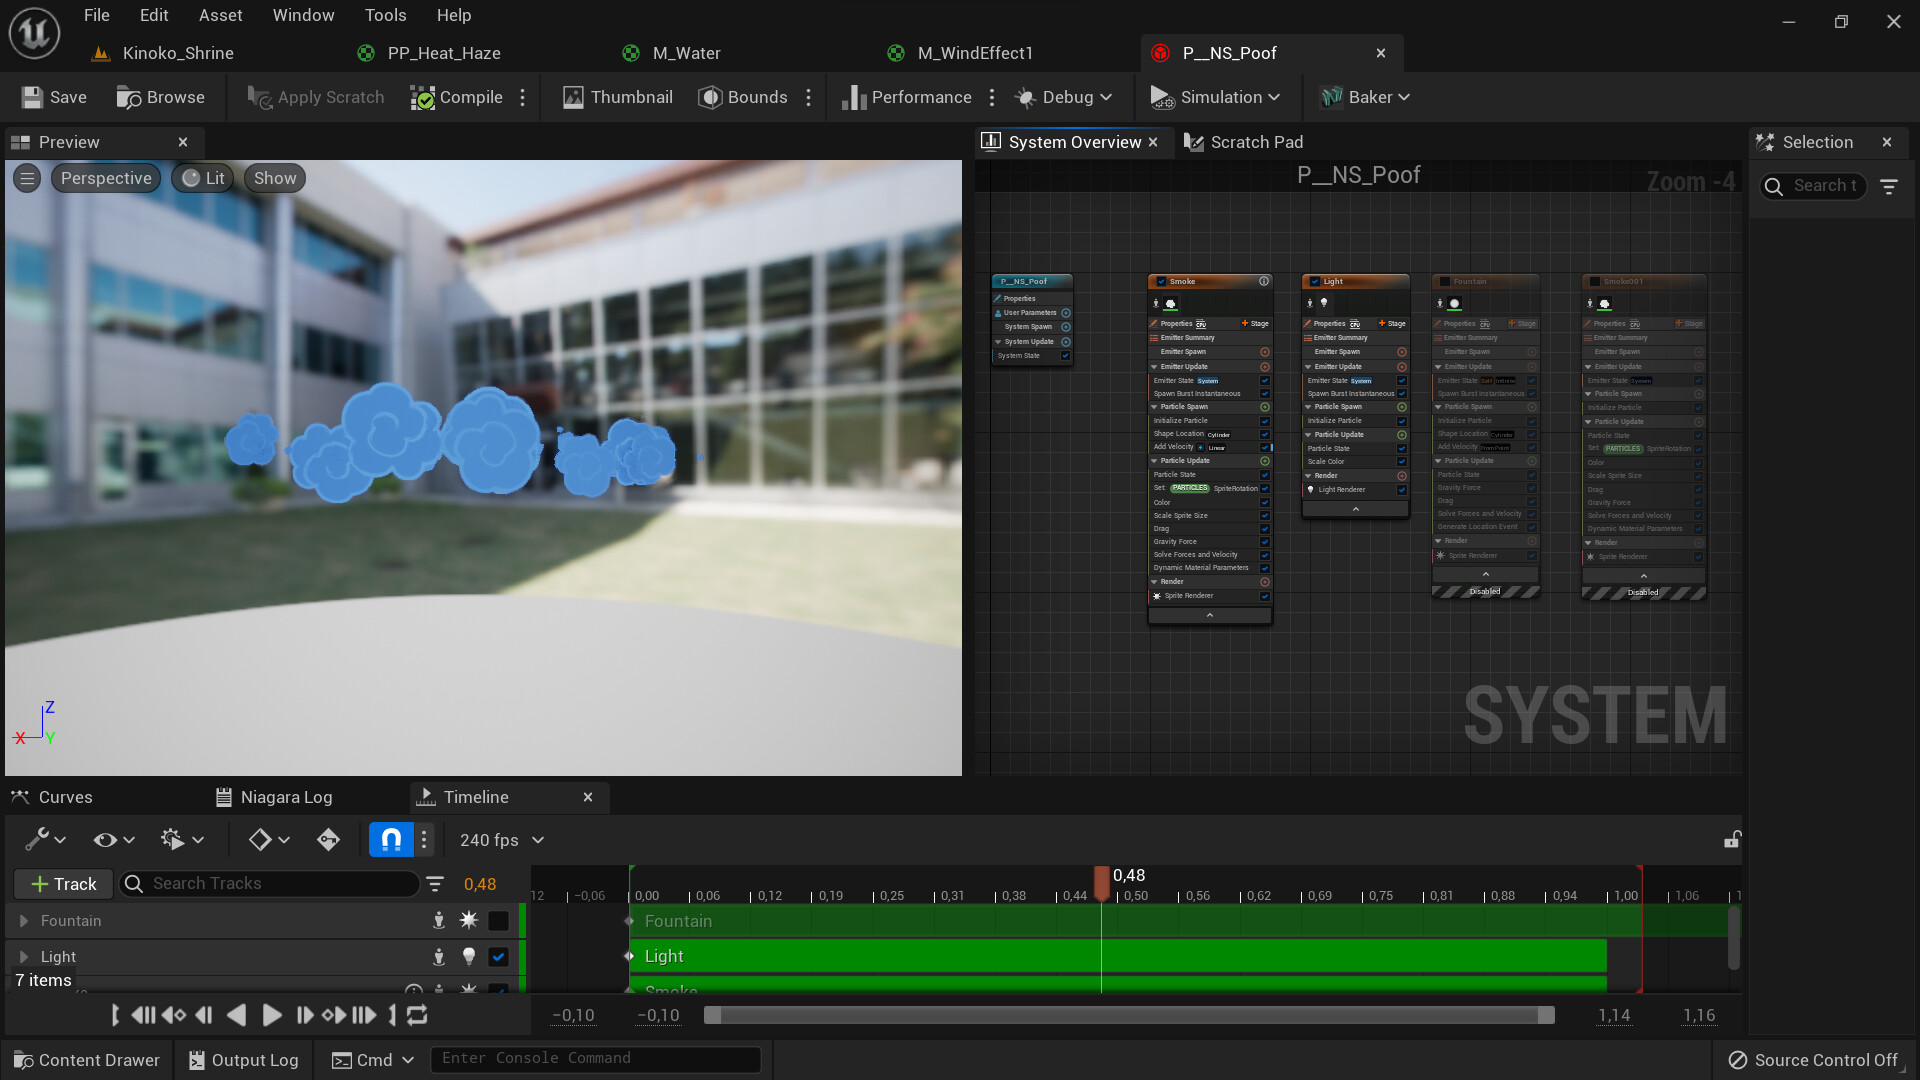Generate a Thumbnail for the asset
Image resolution: width=1920 pixels, height=1080 pixels.
(x=617, y=97)
